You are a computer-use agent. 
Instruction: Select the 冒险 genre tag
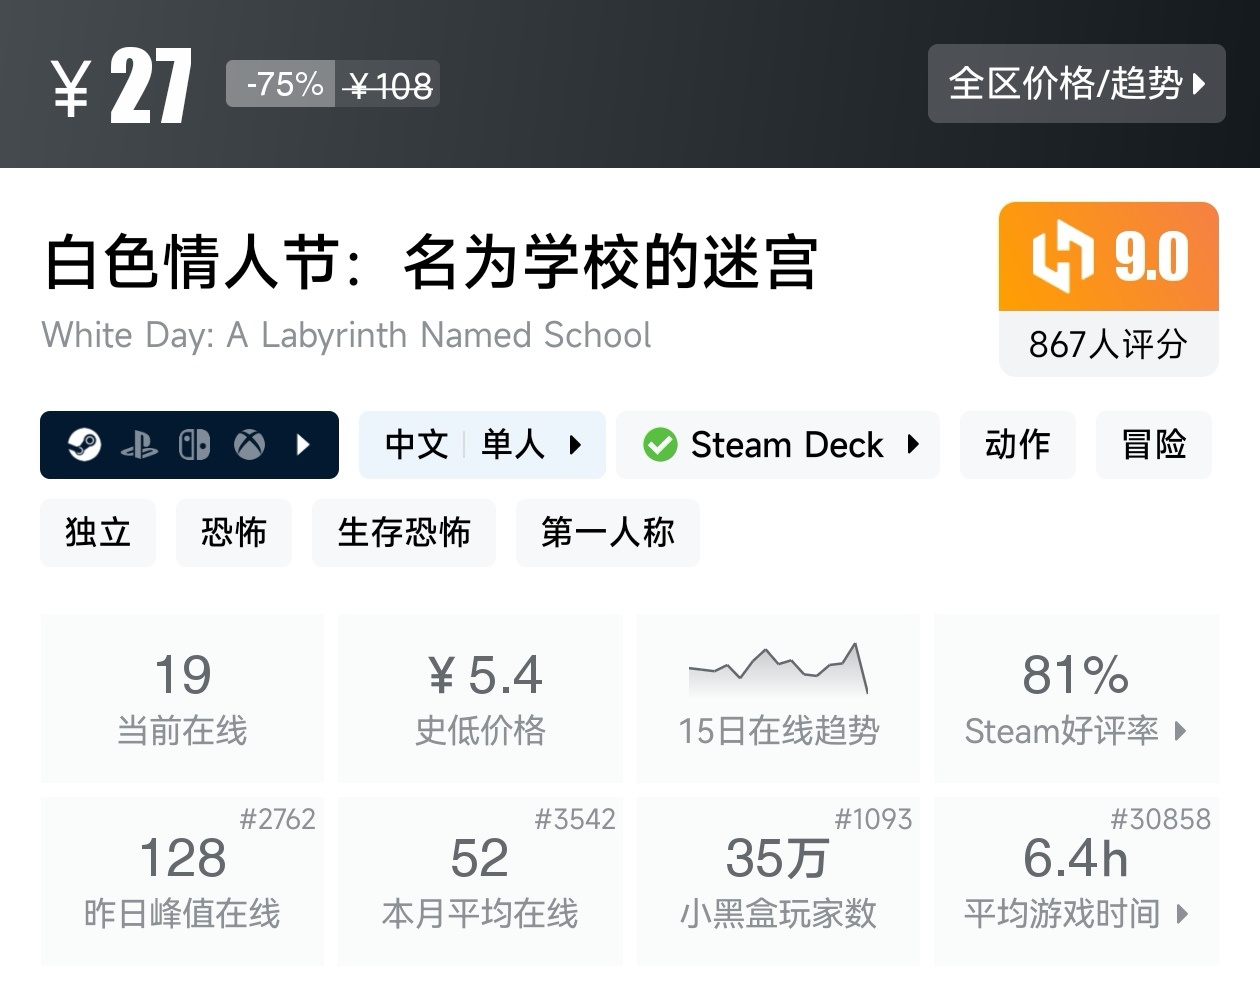click(x=1154, y=445)
